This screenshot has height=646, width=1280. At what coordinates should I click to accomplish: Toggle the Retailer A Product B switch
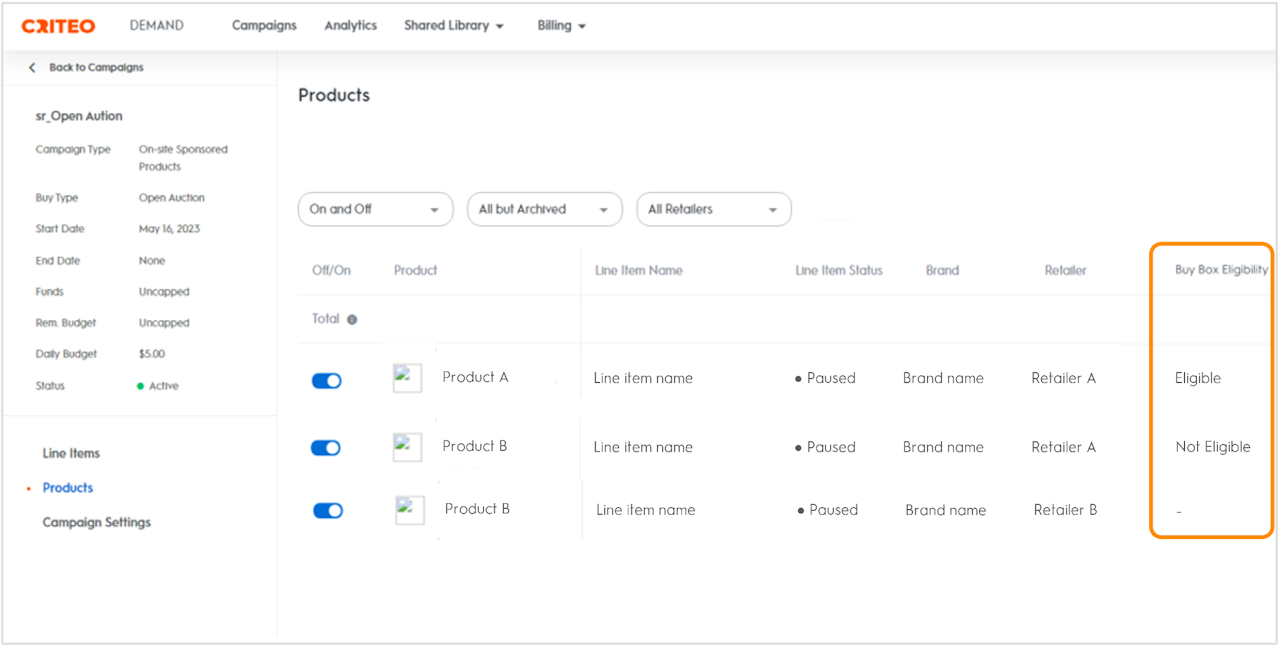click(x=326, y=448)
